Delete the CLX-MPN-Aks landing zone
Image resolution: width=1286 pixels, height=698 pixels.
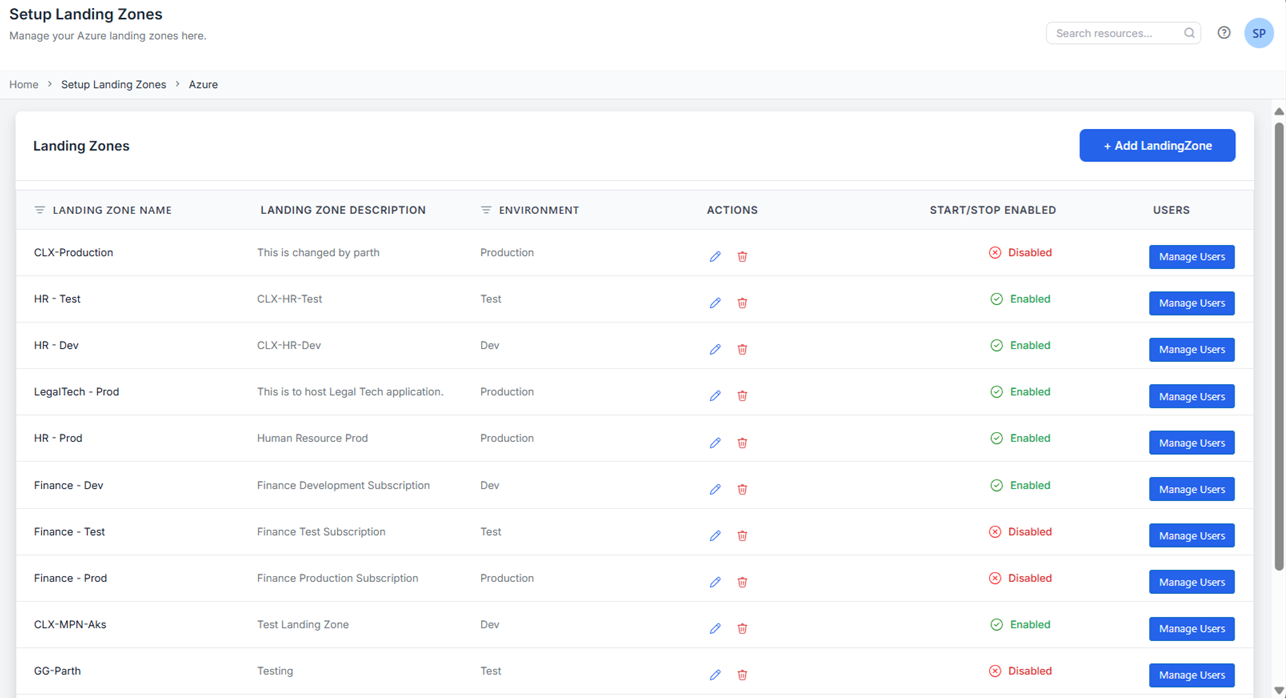coord(742,629)
